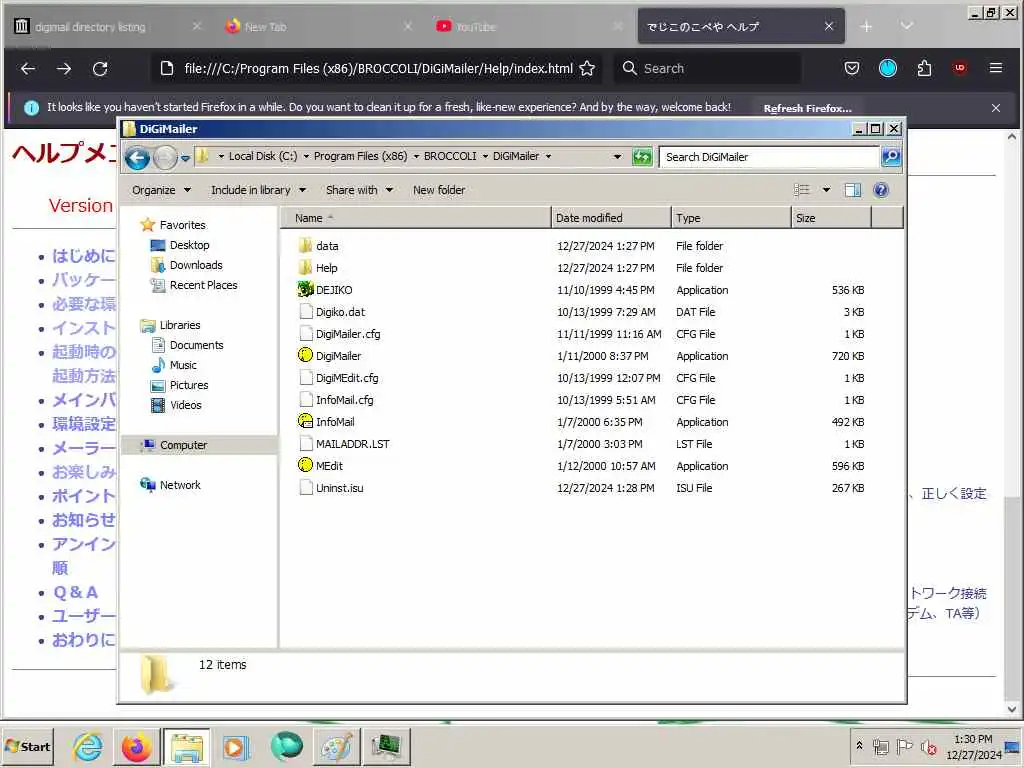Open Firefox list all tabs chevron
The width and height of the screenshot is (1024, 768).
coord(906,26)
